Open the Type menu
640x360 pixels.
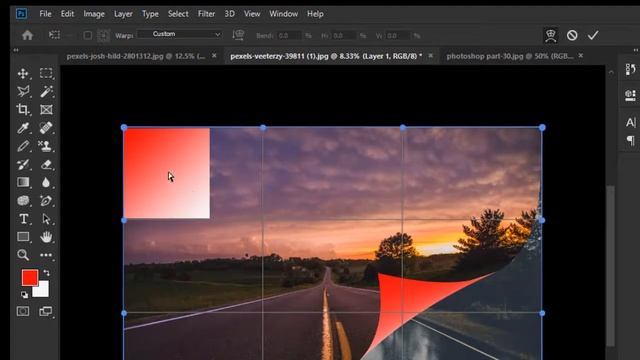(150, 14)
